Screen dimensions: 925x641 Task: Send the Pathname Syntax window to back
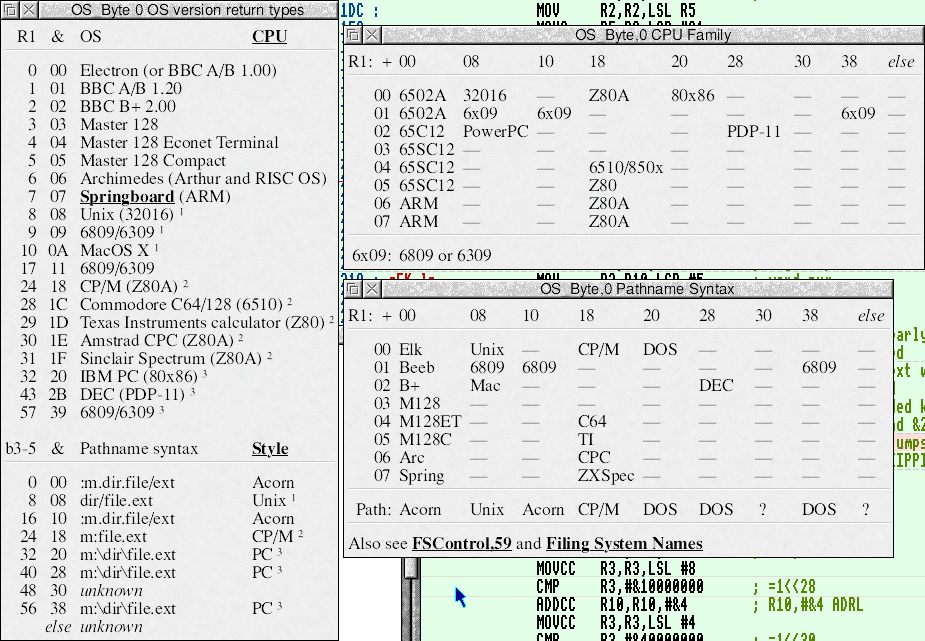pos(353,288)
